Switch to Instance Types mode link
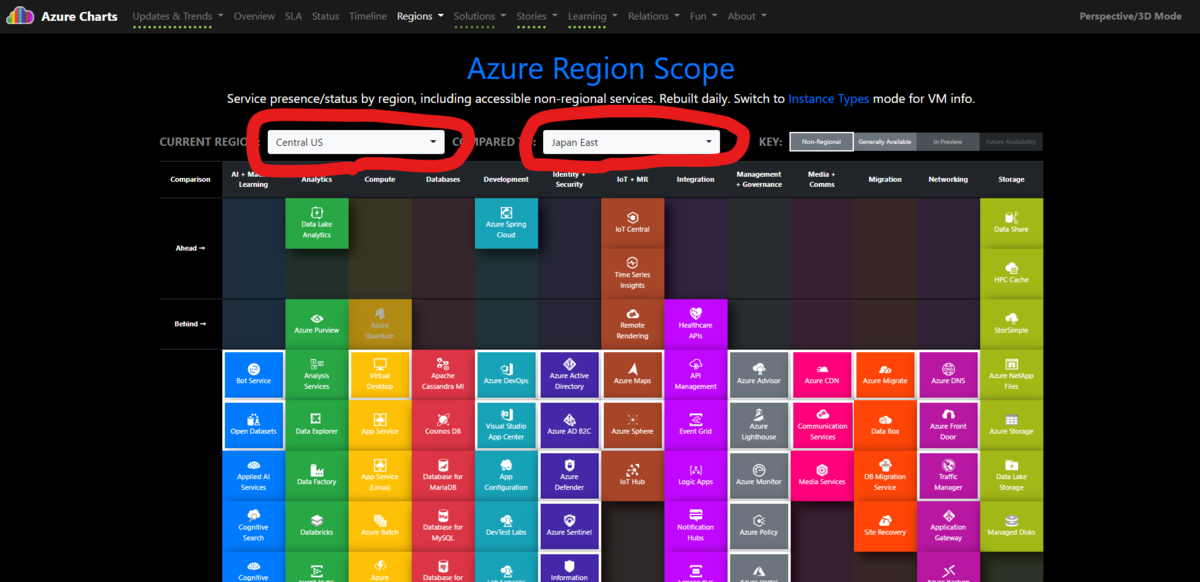This screenshot has width=1200, height=582. click(x=829, y=99)
